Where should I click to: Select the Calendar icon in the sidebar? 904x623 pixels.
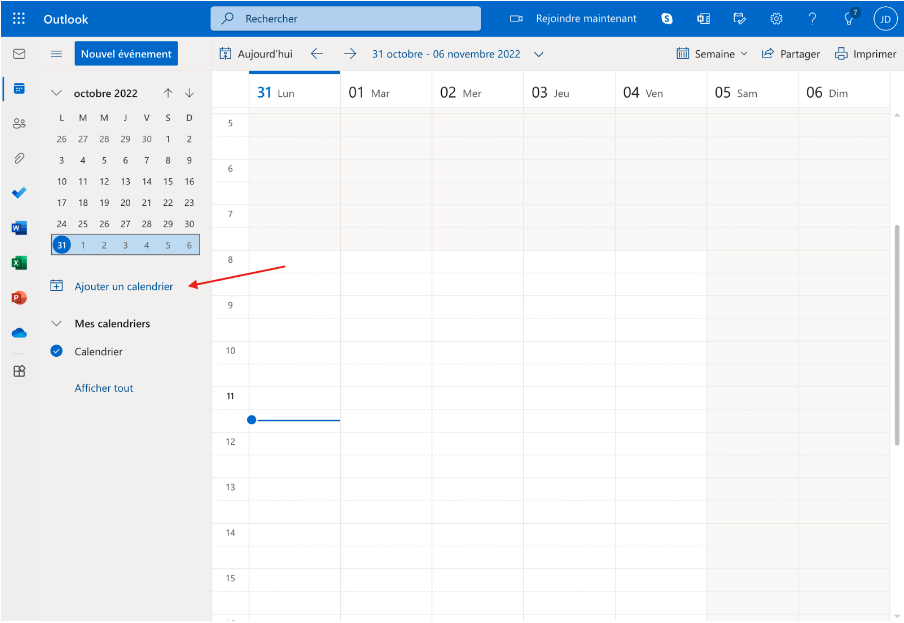pos(19,89)
